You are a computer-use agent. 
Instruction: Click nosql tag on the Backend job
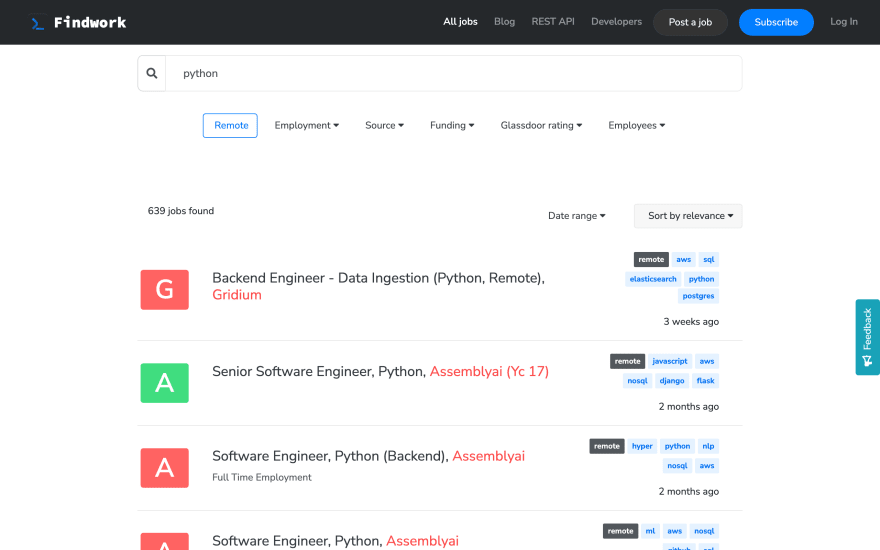click(677, 466)
